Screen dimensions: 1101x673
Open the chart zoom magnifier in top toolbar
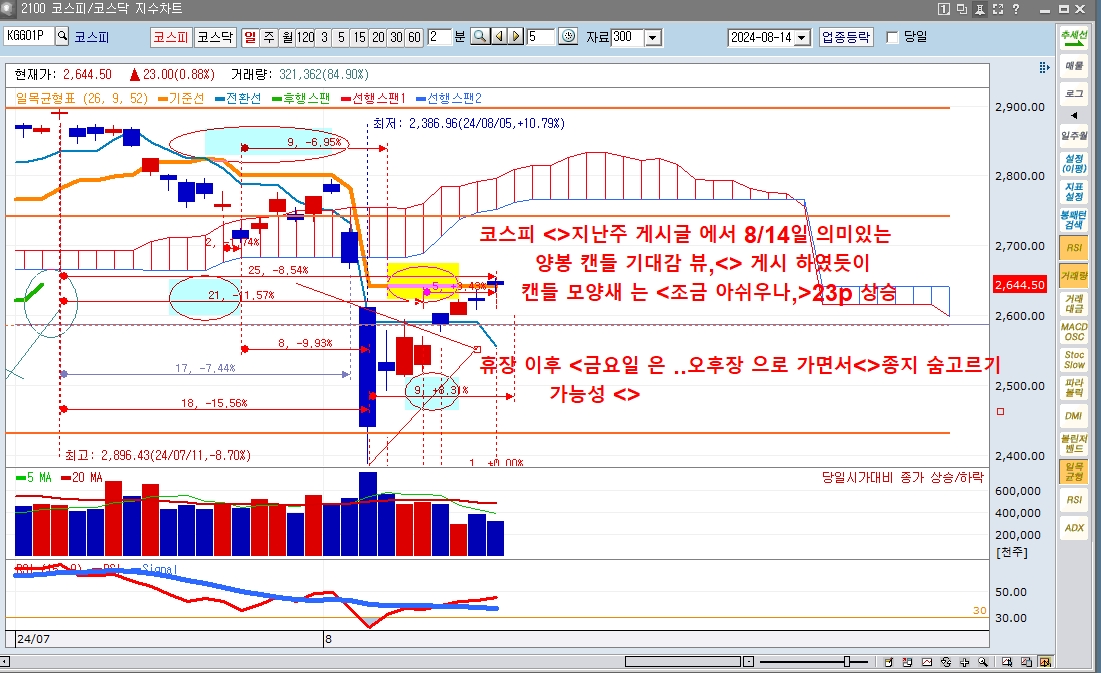click(x=480, y=37)
